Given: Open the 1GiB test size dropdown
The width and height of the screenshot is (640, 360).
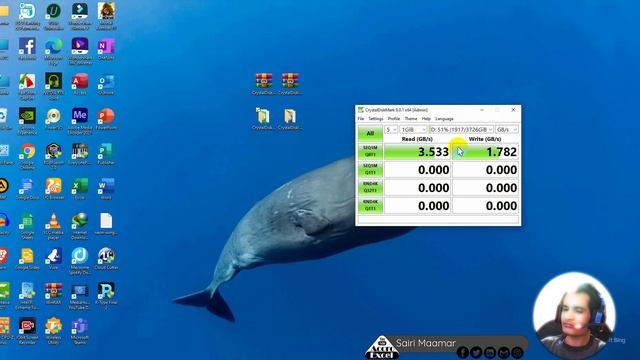Looking at the screenshot, I should pos(413,129).
